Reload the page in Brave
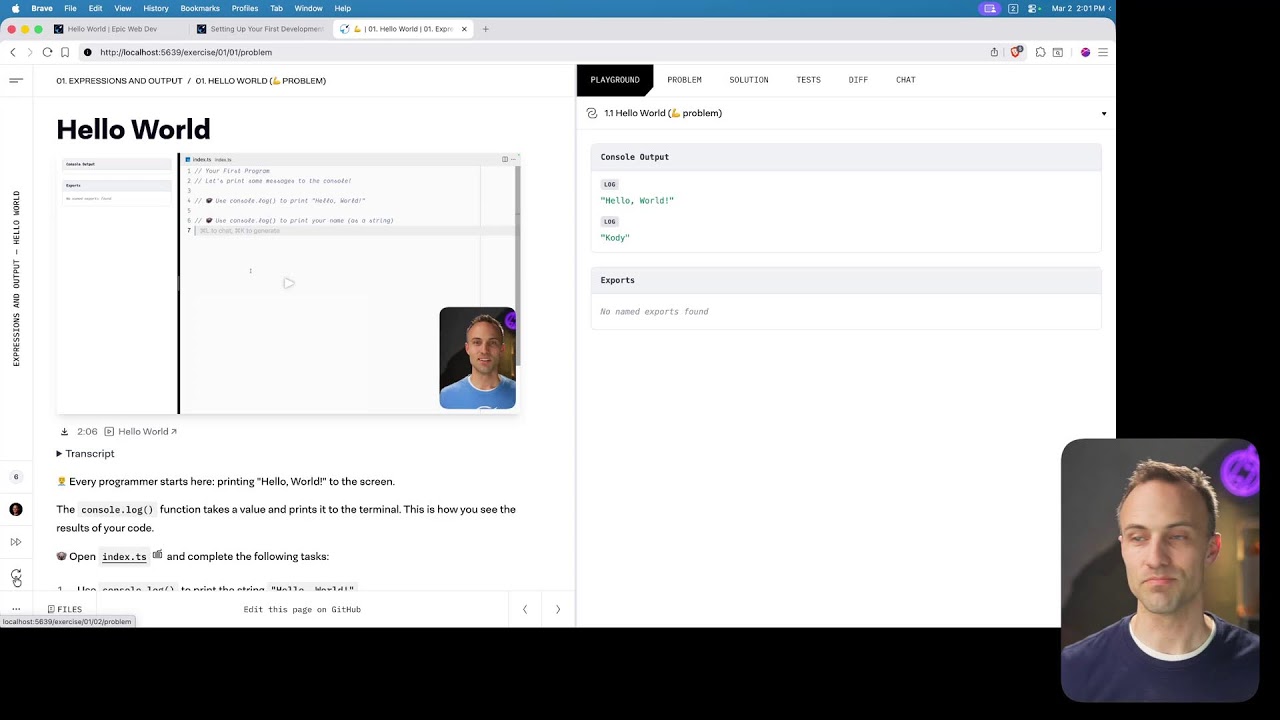The image size is (1280, 720). 47,52
